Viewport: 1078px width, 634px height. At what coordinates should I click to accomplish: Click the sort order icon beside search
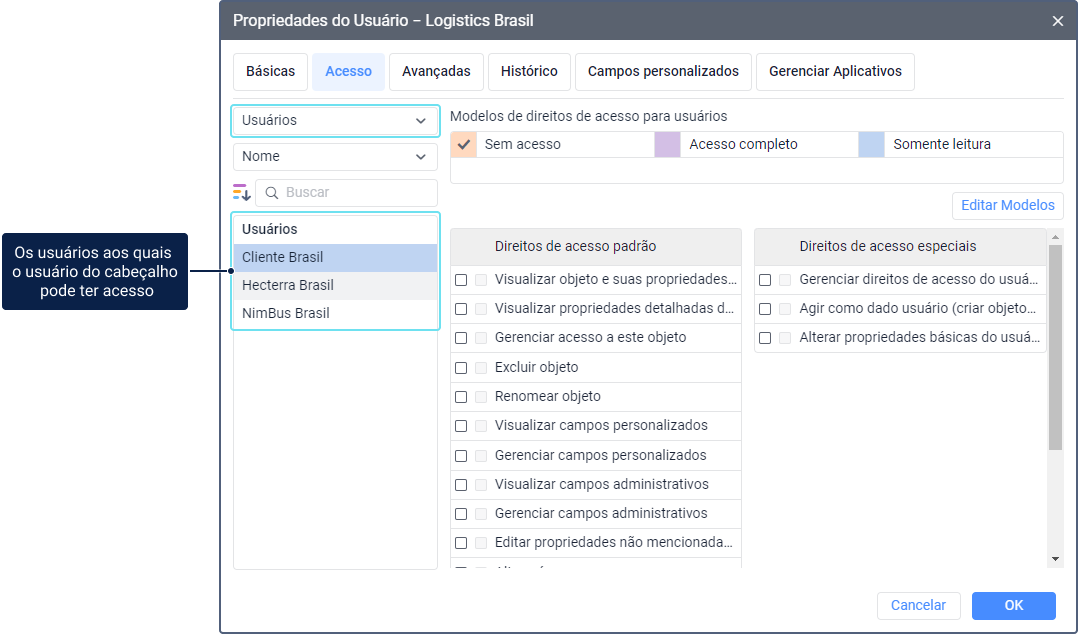(241, 193)
